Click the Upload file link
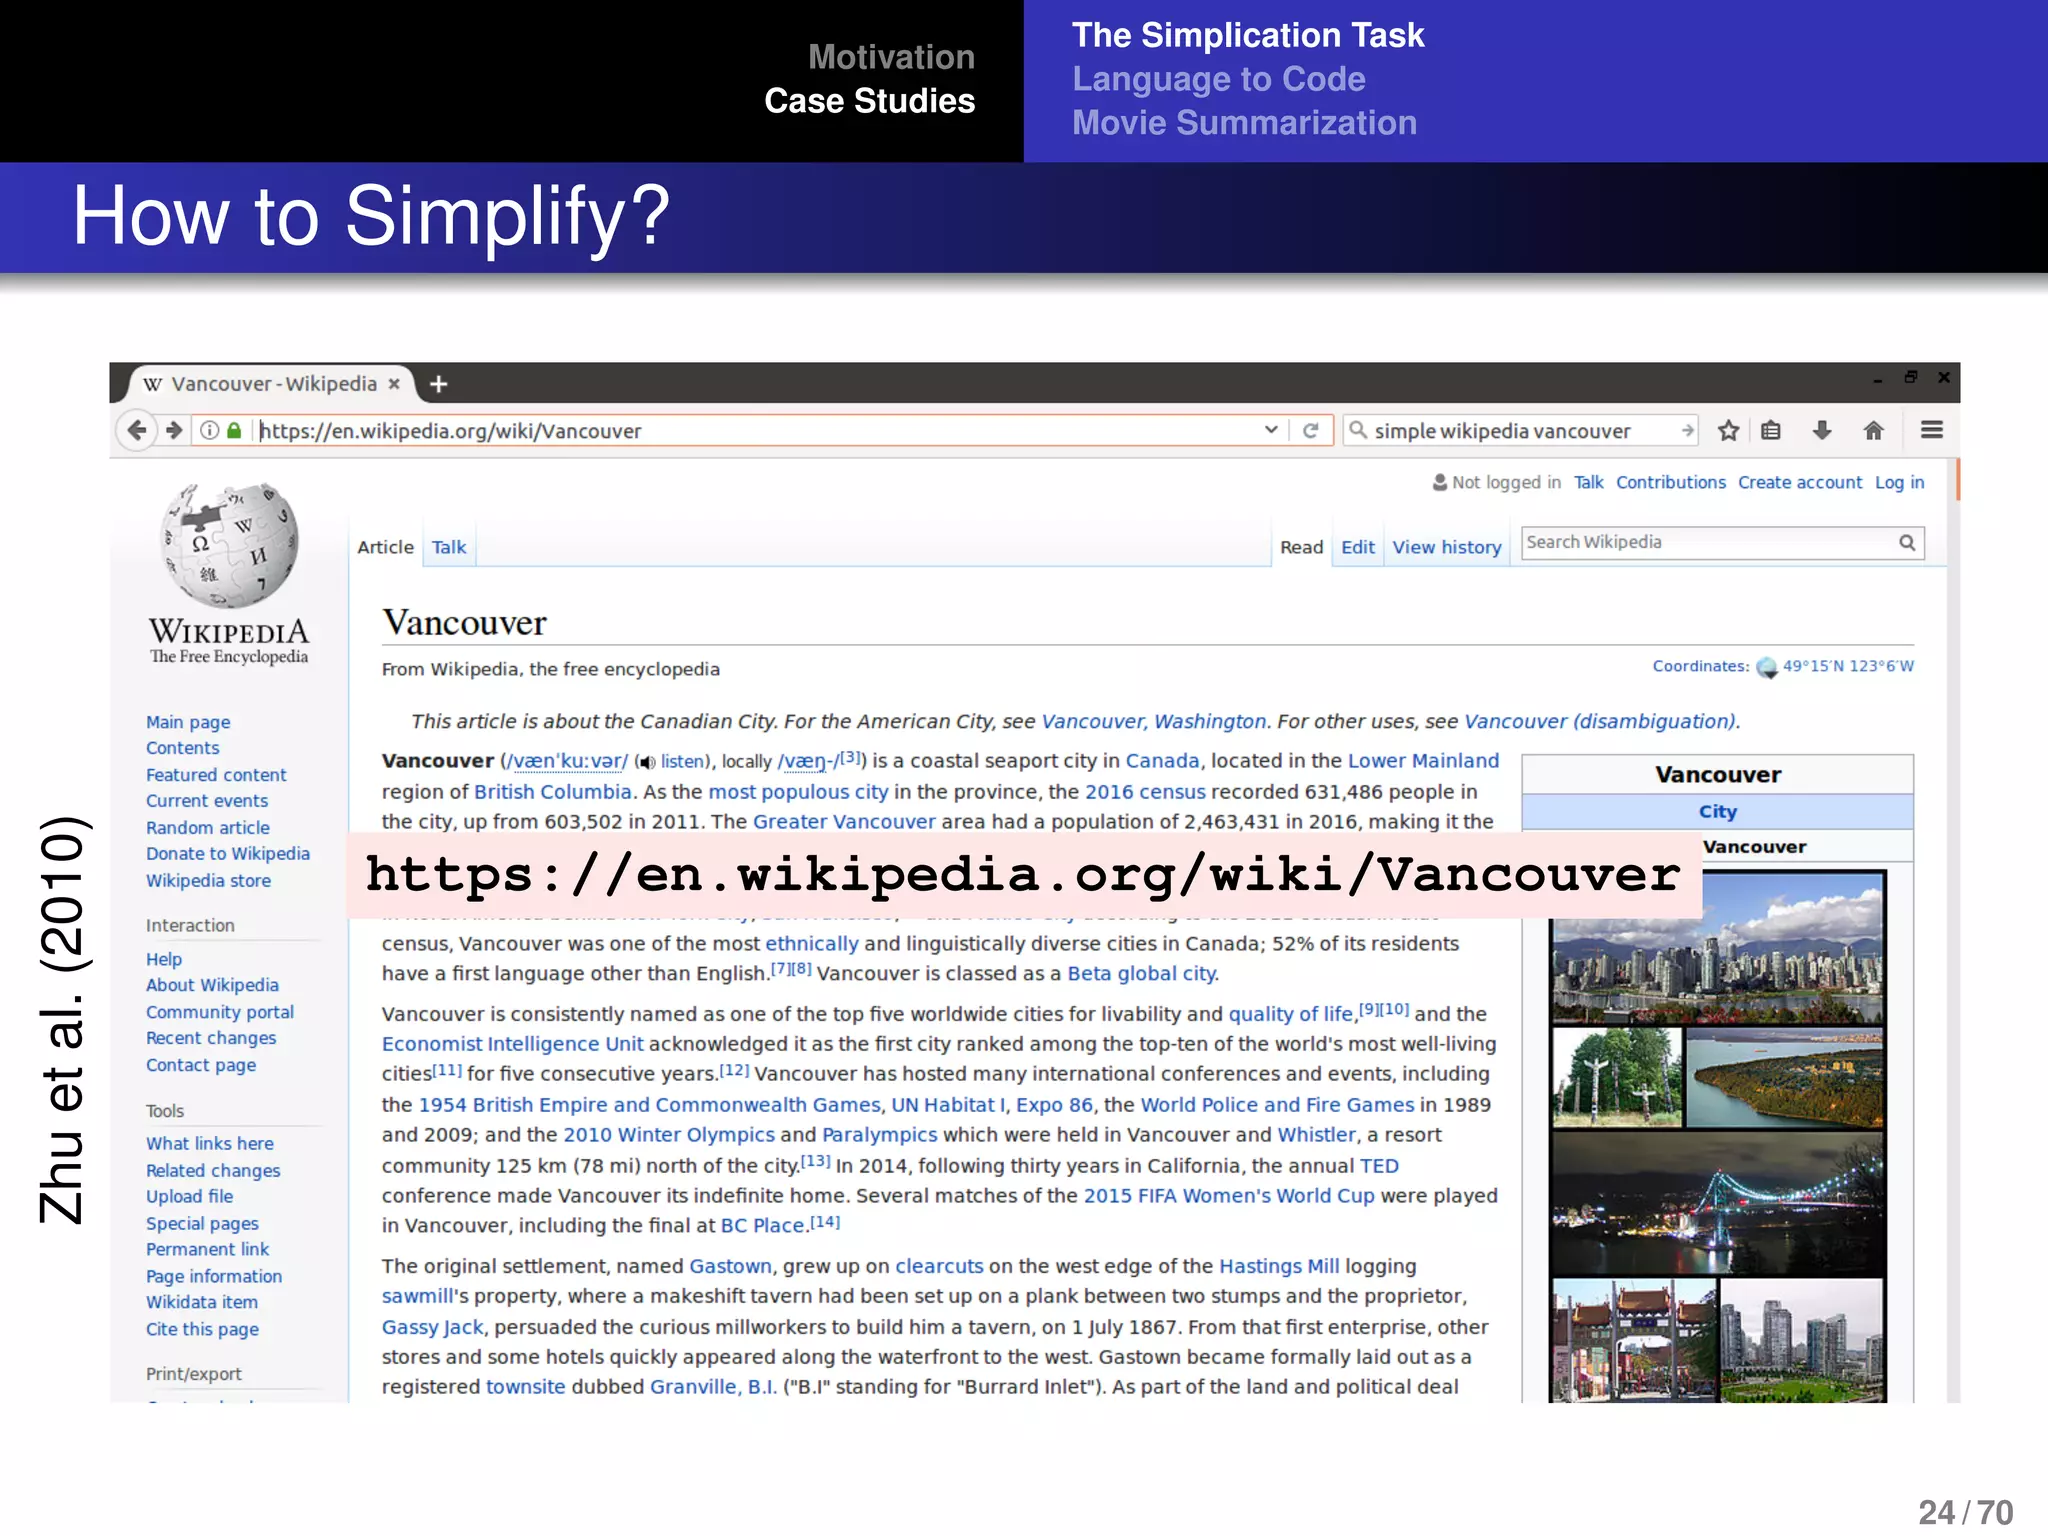Screen dimensions: 2048x1536 point(189,1196)
